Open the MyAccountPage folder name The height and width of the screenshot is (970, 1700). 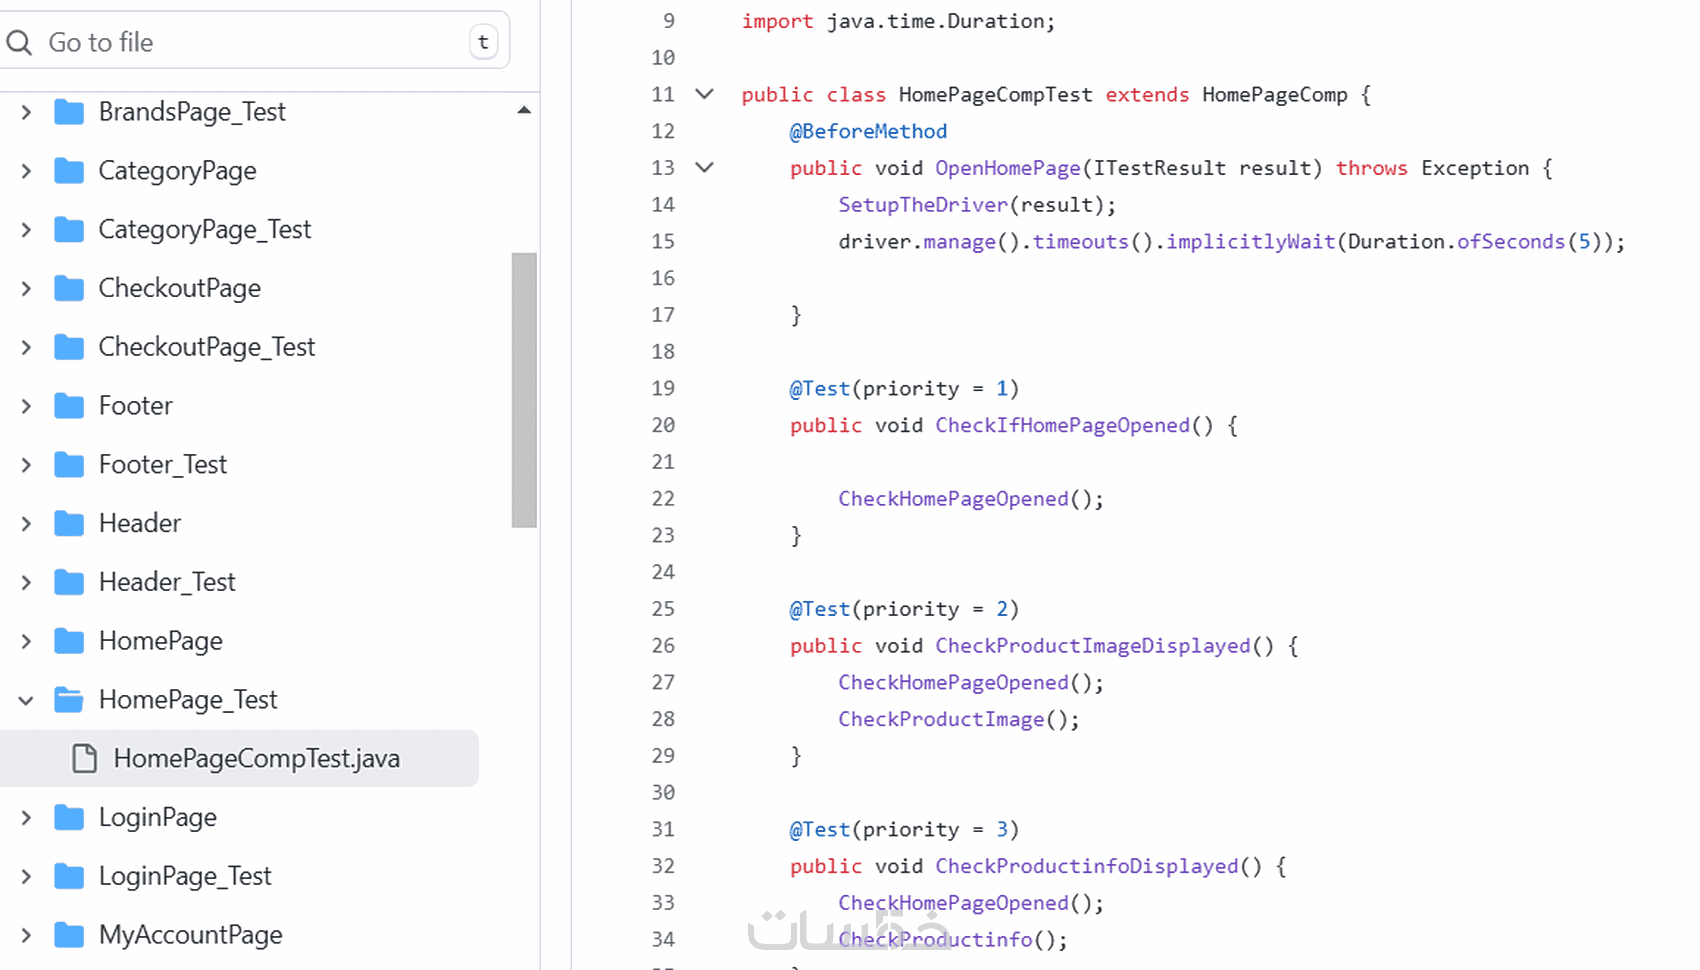click(191, 935)
